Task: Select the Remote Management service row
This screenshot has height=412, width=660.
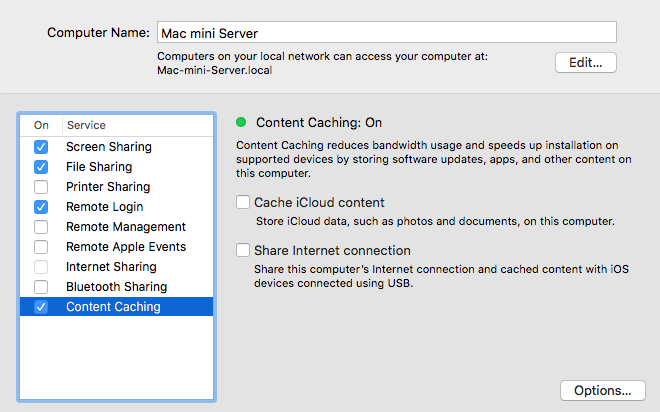Action: tap(117, 227)
